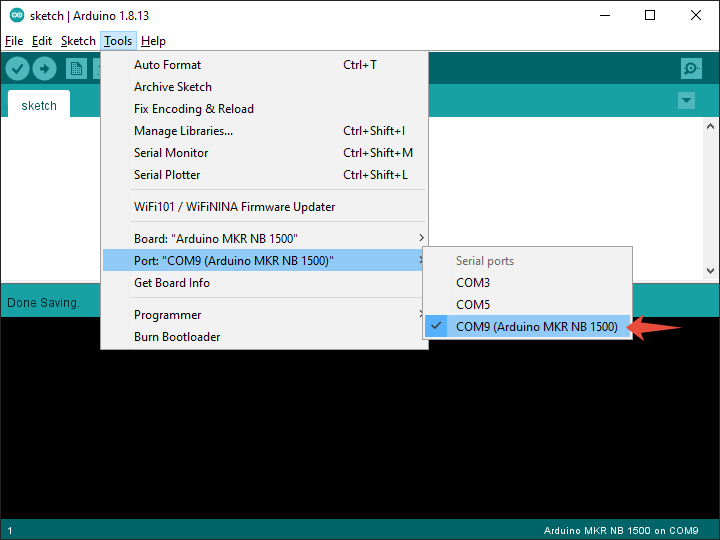Click the editor scrollbar down arrow

point(711,270)
